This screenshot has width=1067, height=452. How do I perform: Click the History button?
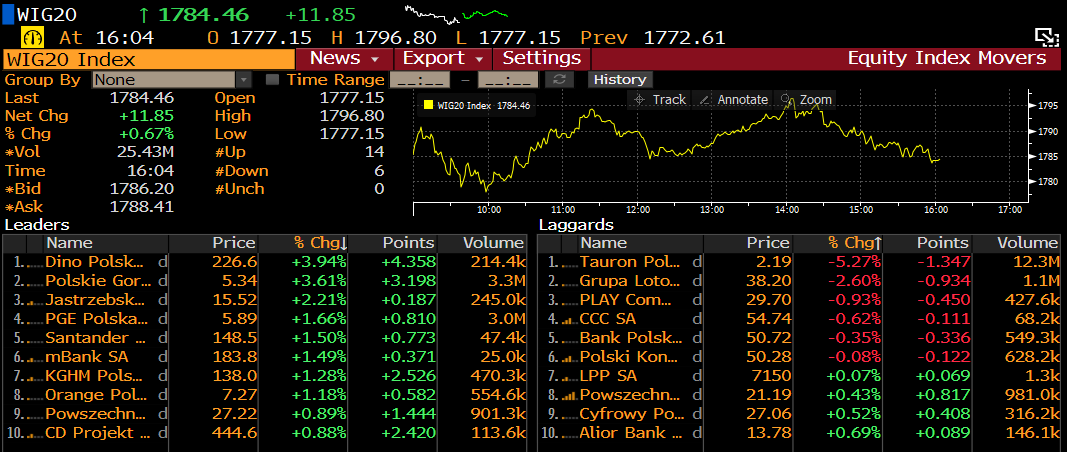[x=620, y=80]
